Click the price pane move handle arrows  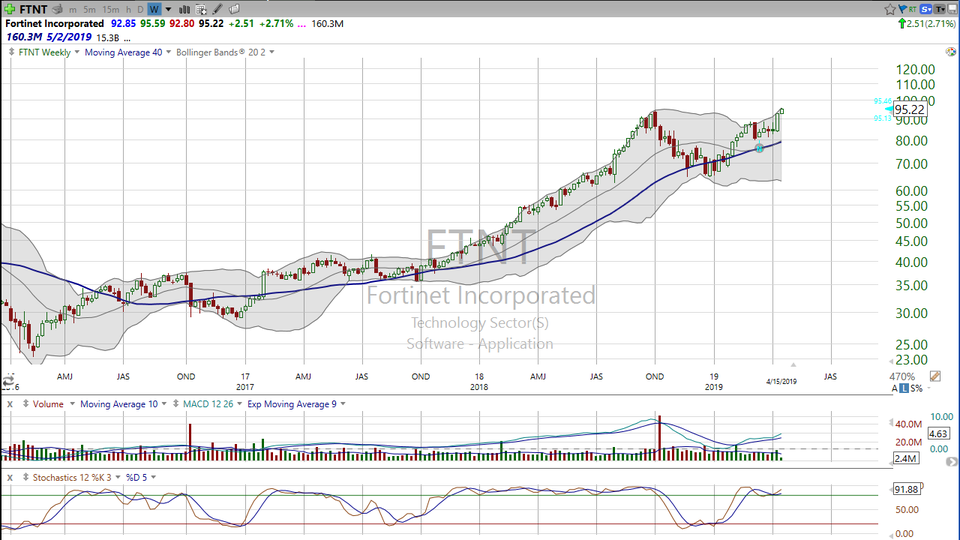[x=11, y=53]
